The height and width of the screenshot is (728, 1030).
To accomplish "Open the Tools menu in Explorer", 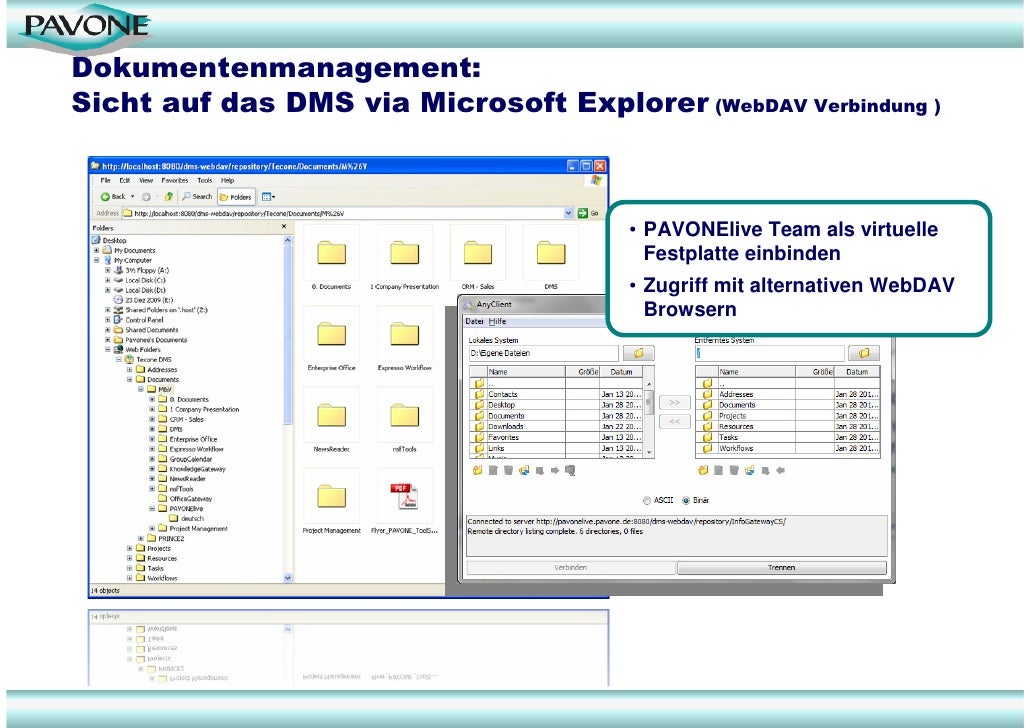I will (x=205, y=180).
